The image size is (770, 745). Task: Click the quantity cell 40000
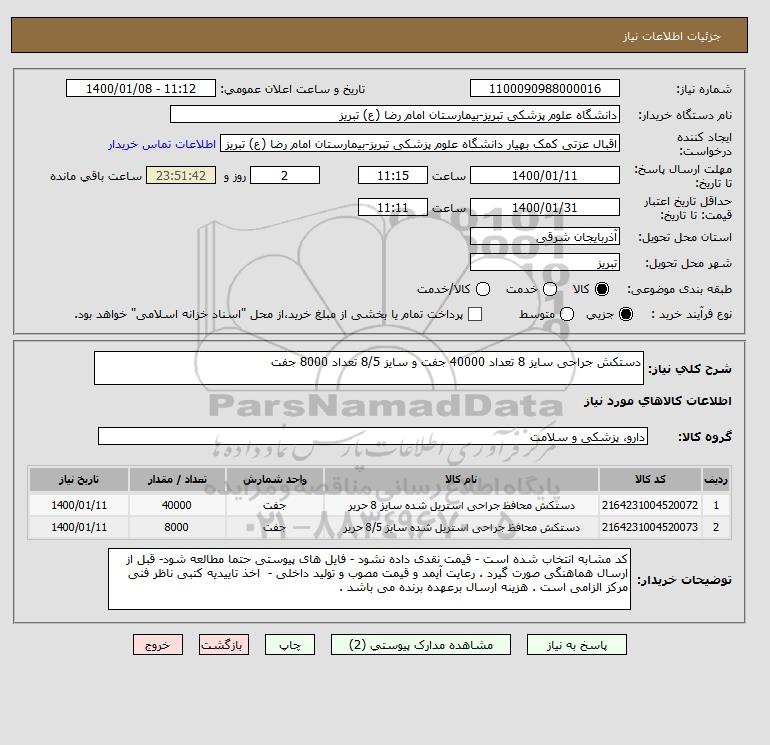177,505
